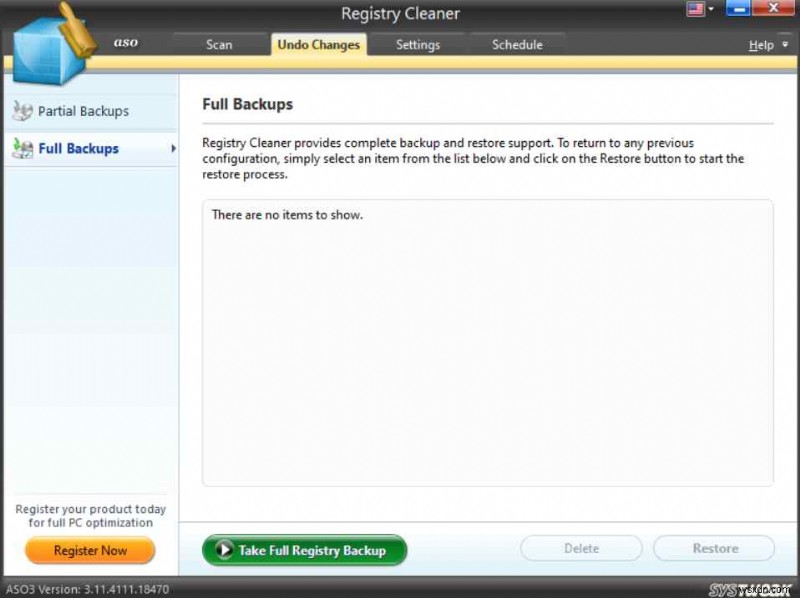Open the Scan tab
800x598 pixels.
click(x=219, y=44)
